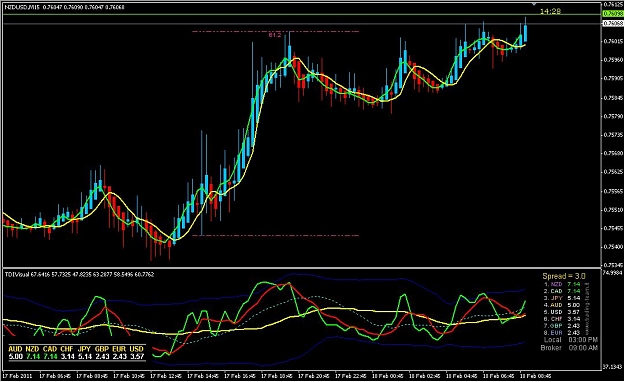Click the NZD header in currency strength table
The width and height of the screenshot is (625, 382).
coord(32,349)
